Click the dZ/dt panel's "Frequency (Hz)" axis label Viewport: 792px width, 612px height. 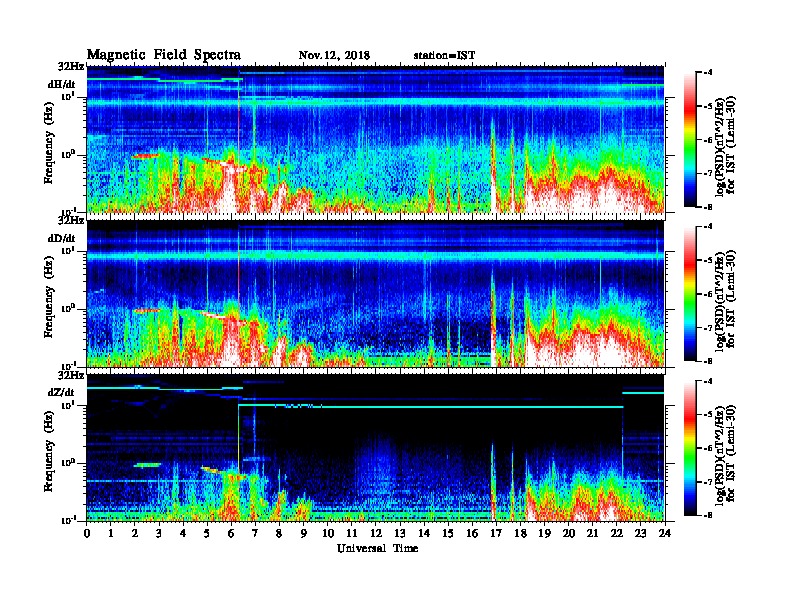click(48, 451)
